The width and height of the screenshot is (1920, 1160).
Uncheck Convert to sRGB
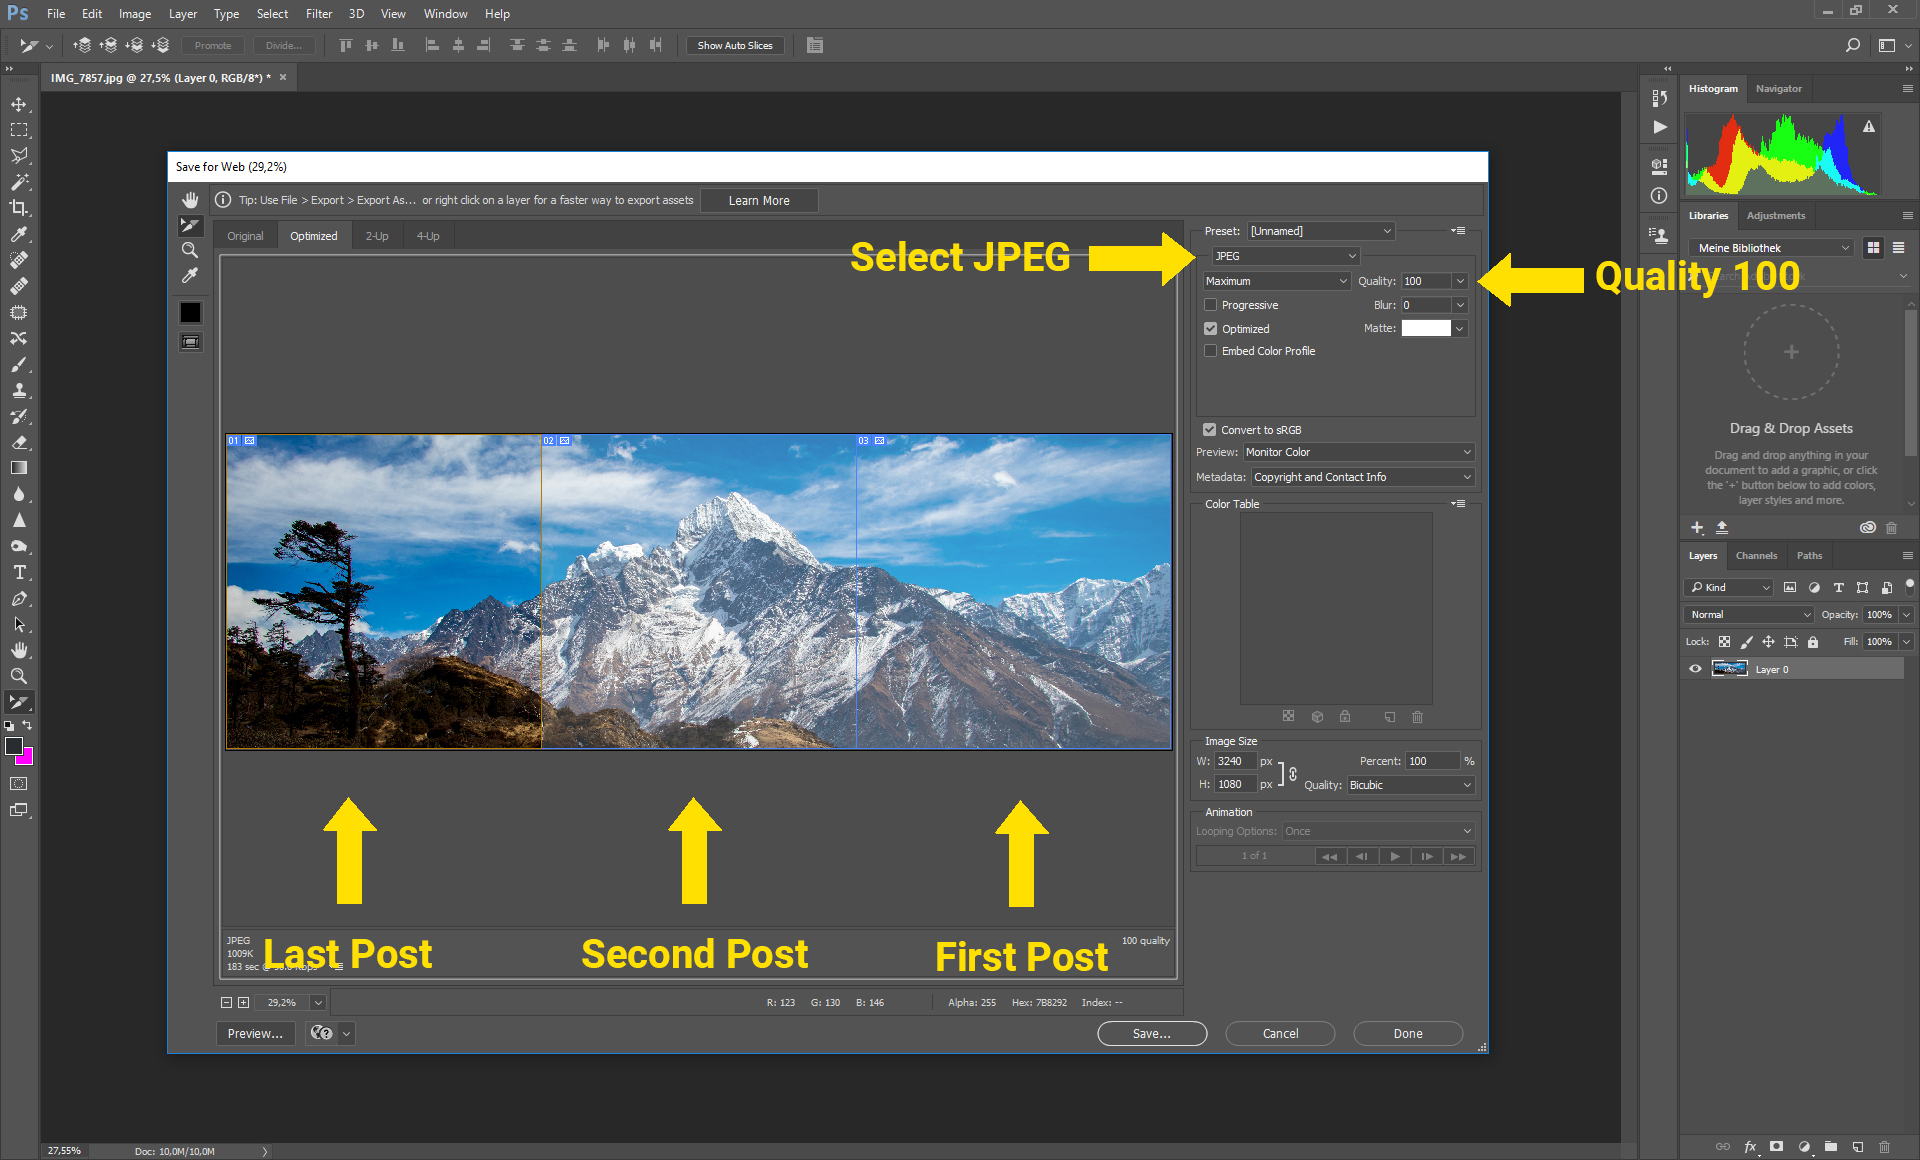[1209, 430]
